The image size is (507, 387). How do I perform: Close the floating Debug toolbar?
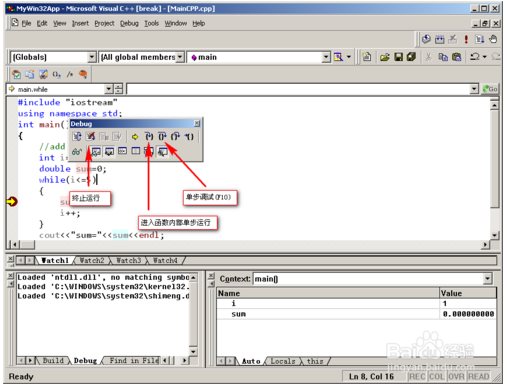(197, 124)
